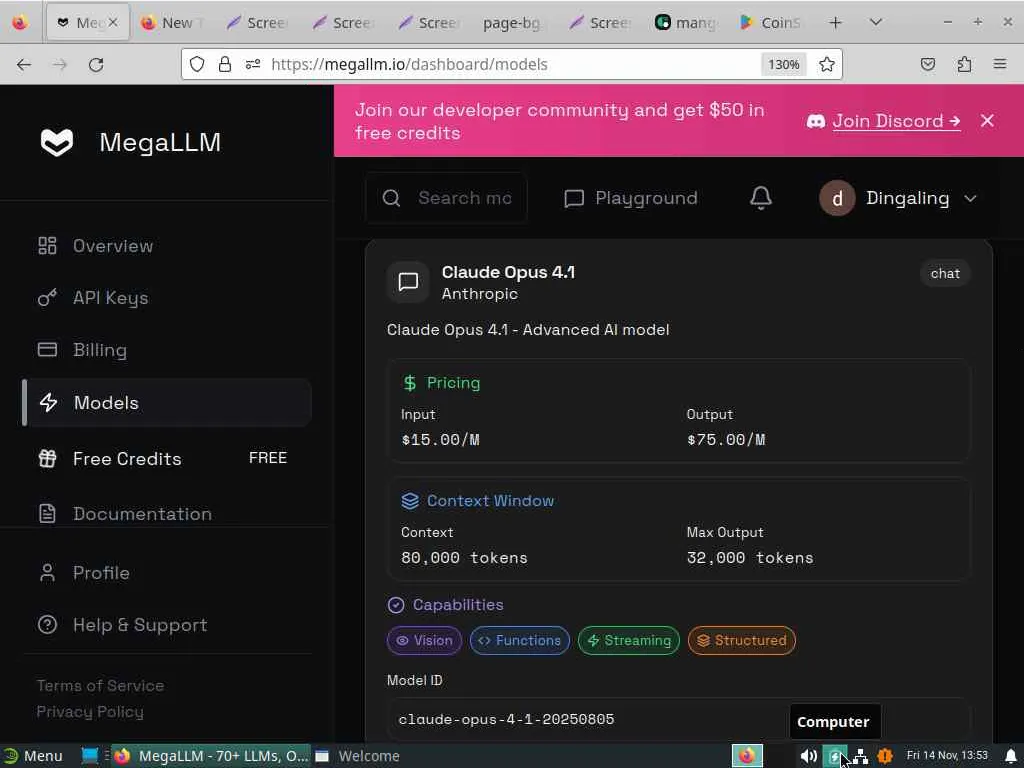Open the Firefox application menu
Viewport: 1024px width, 768px height.
coord(1000,64)
